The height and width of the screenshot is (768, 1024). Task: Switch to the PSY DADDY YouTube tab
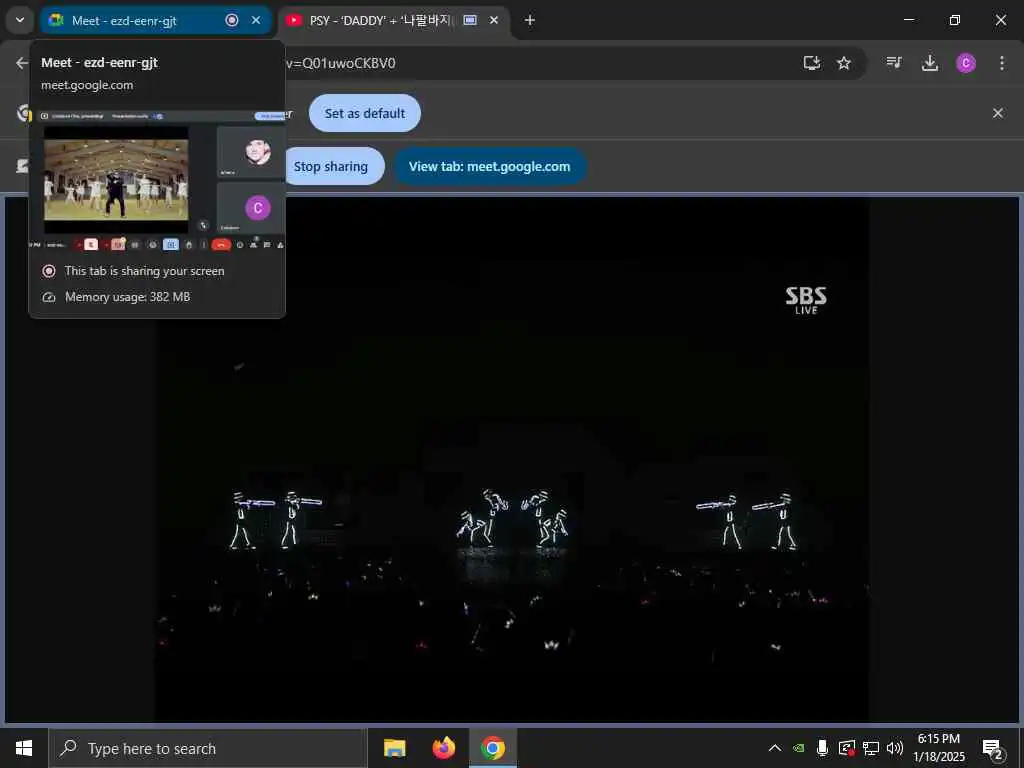click(x=393, y=20)
